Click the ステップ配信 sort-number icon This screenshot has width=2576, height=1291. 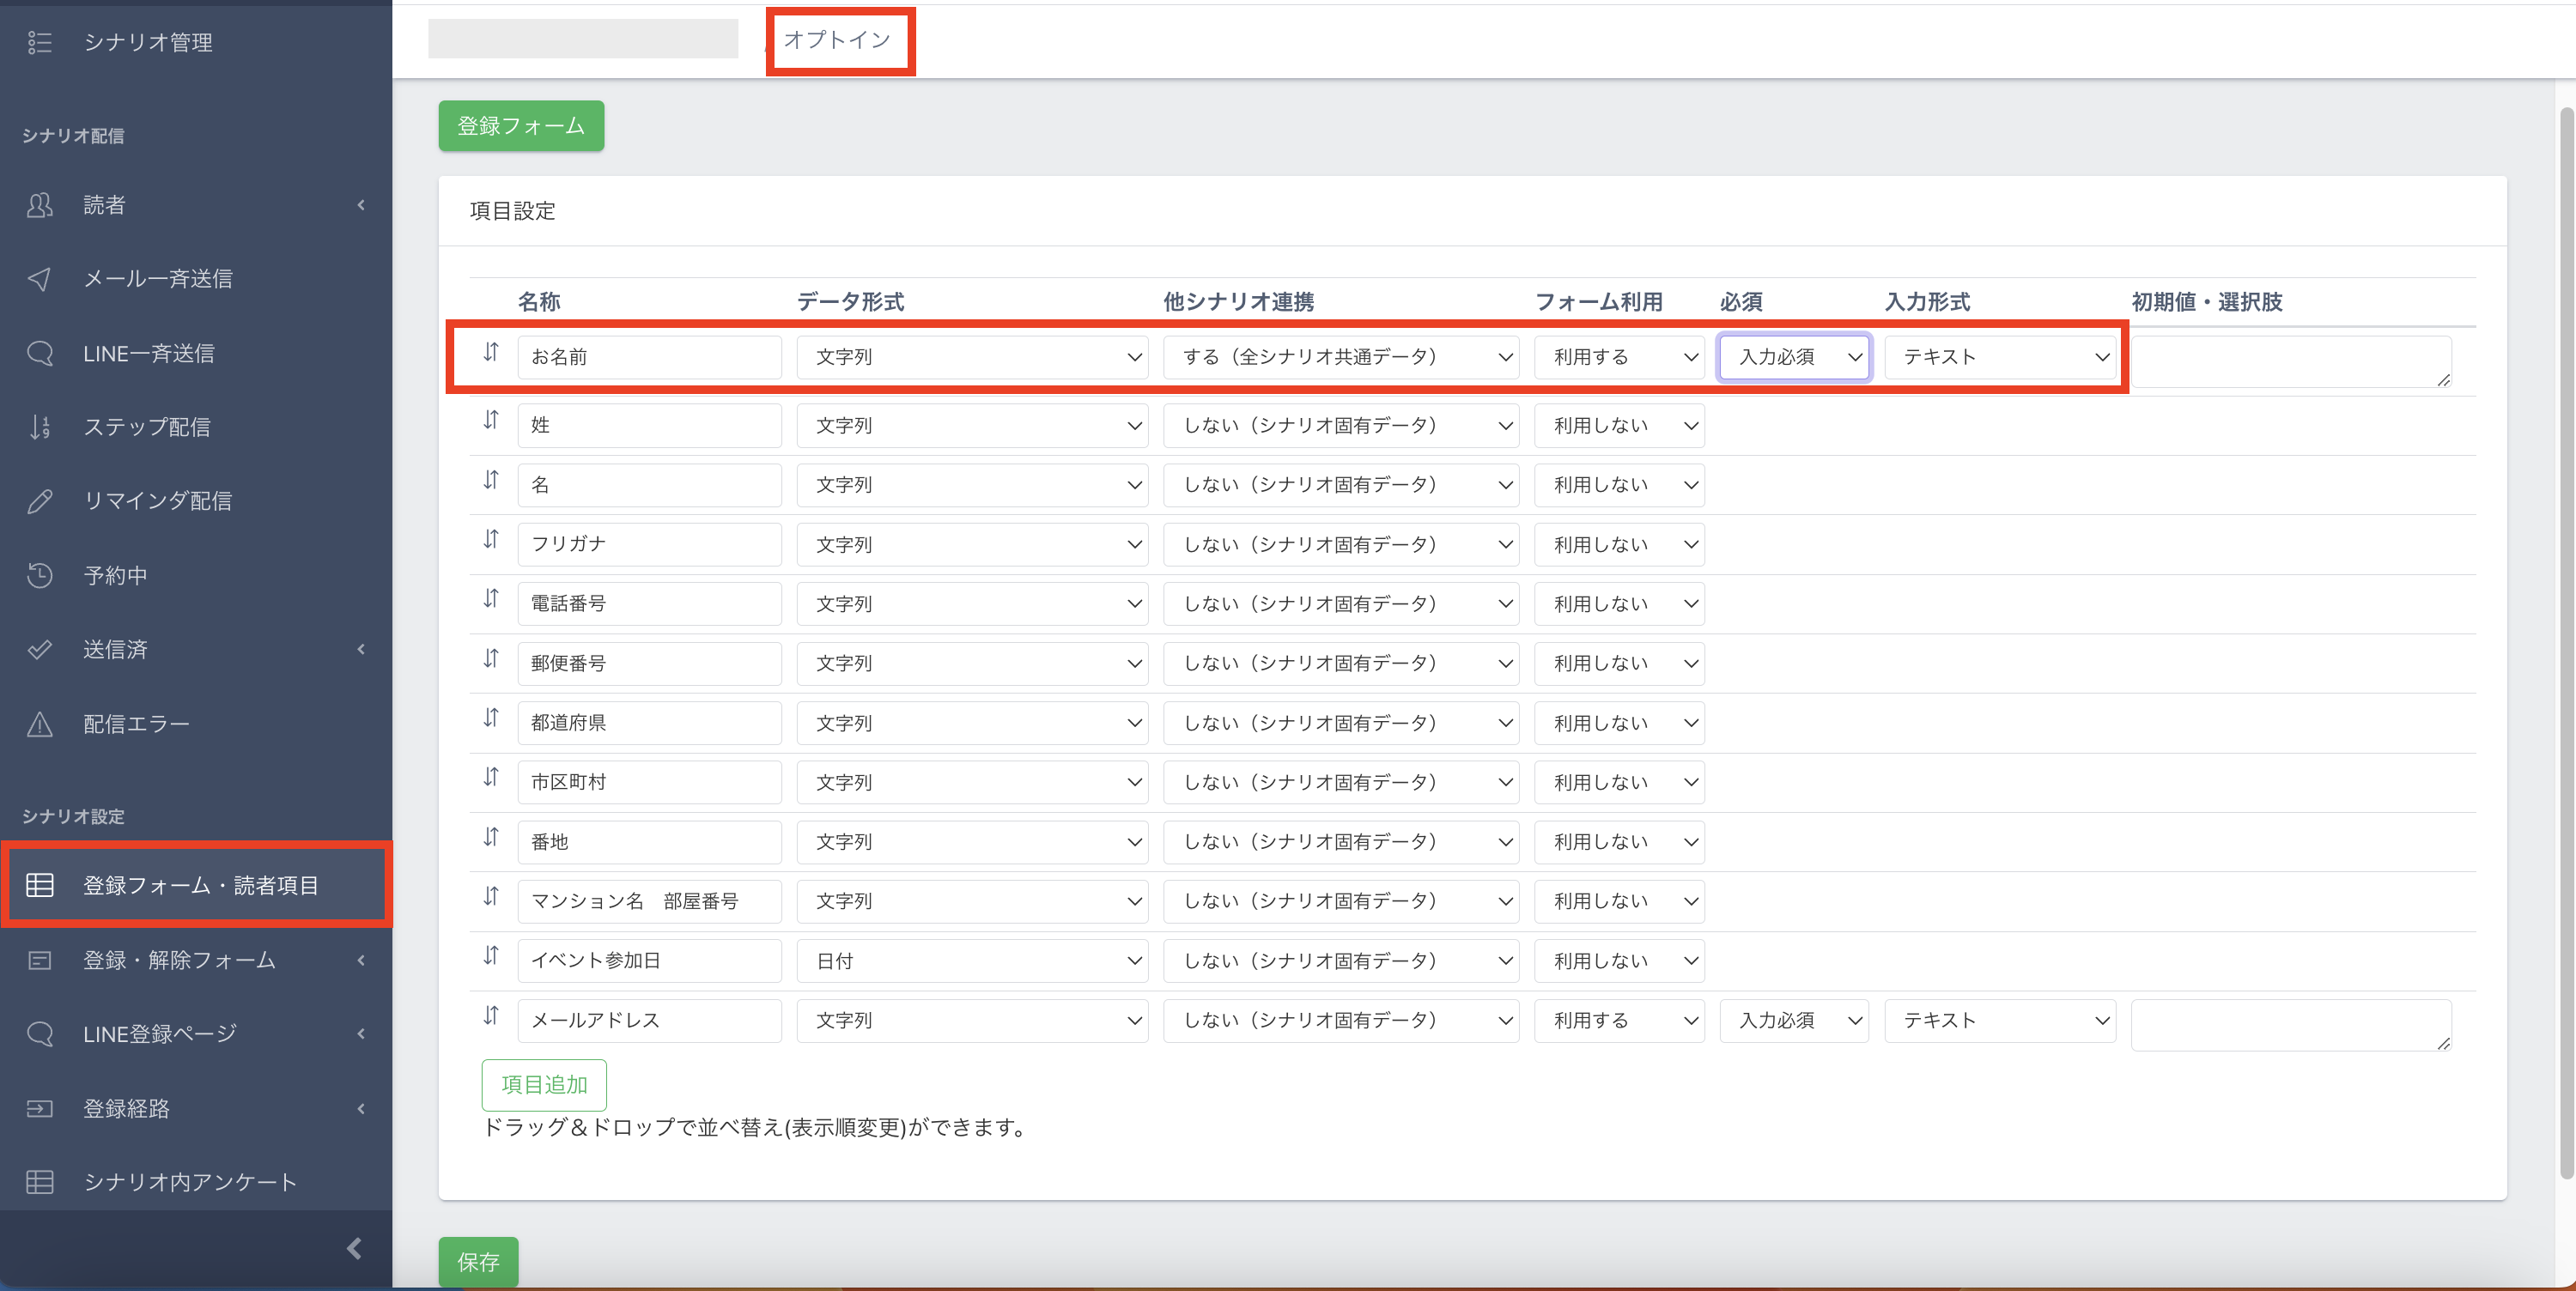pyautogui.click(x=39, y=427)
